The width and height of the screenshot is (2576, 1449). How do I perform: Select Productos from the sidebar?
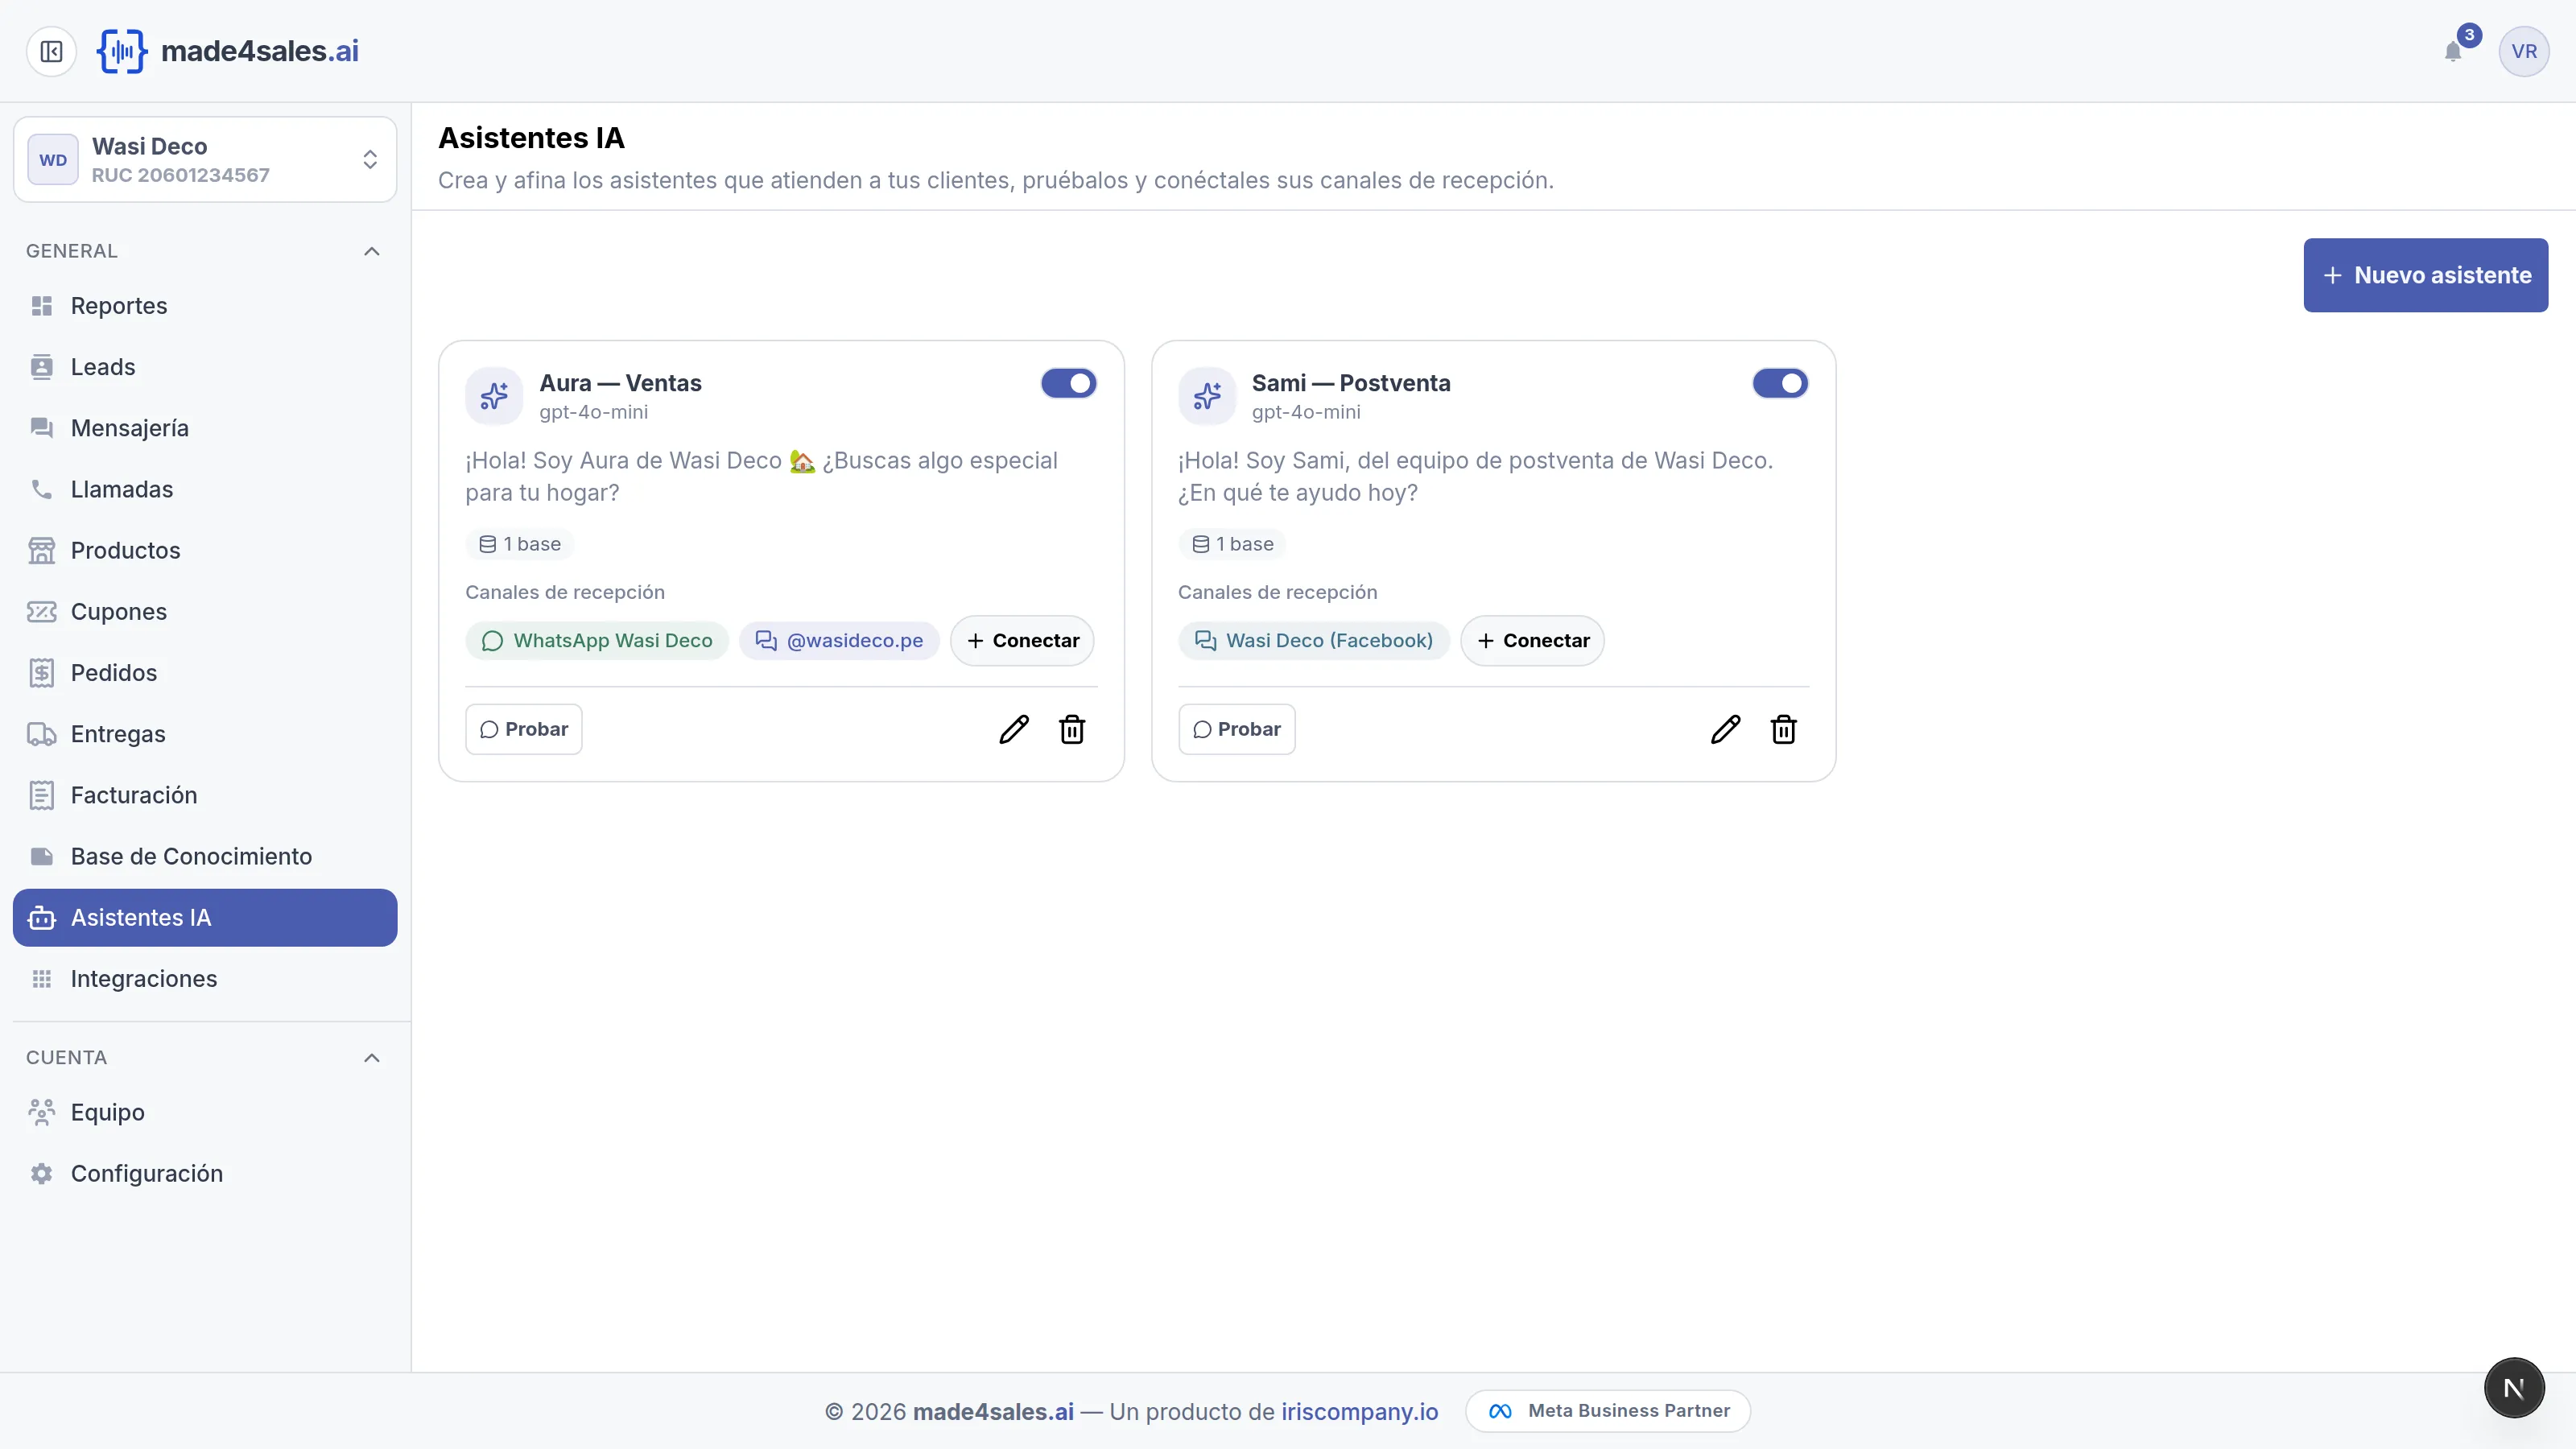205,550
